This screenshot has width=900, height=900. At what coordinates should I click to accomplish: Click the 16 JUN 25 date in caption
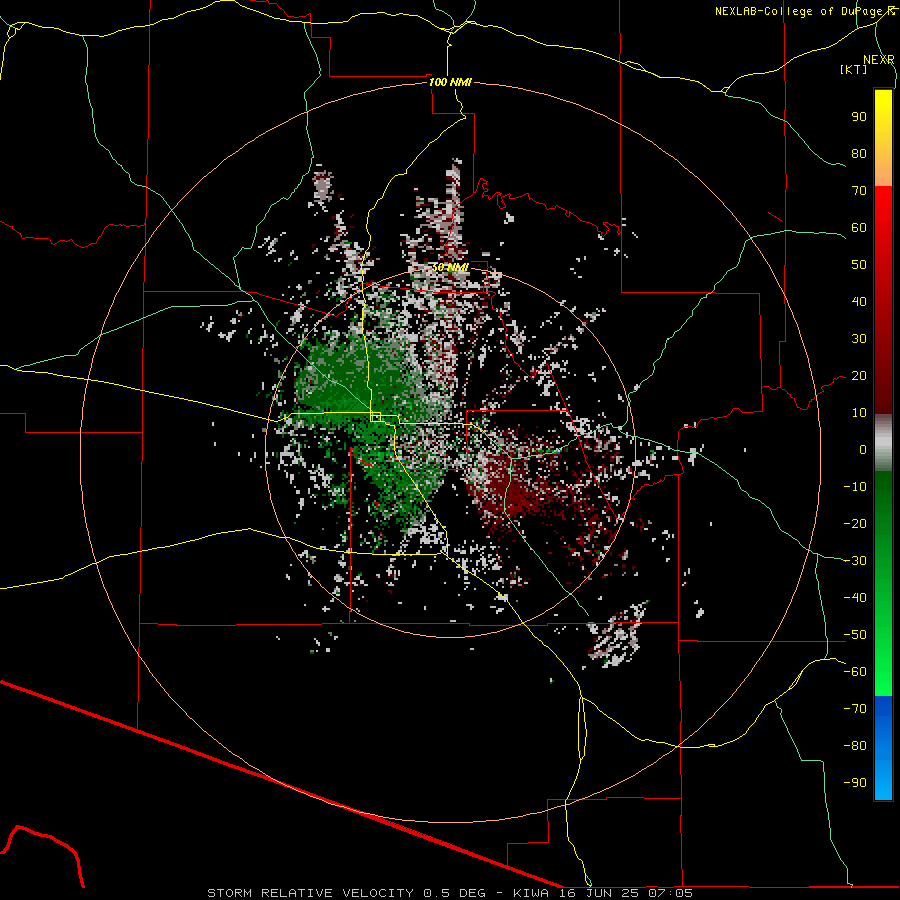click(x=599, y=893)
